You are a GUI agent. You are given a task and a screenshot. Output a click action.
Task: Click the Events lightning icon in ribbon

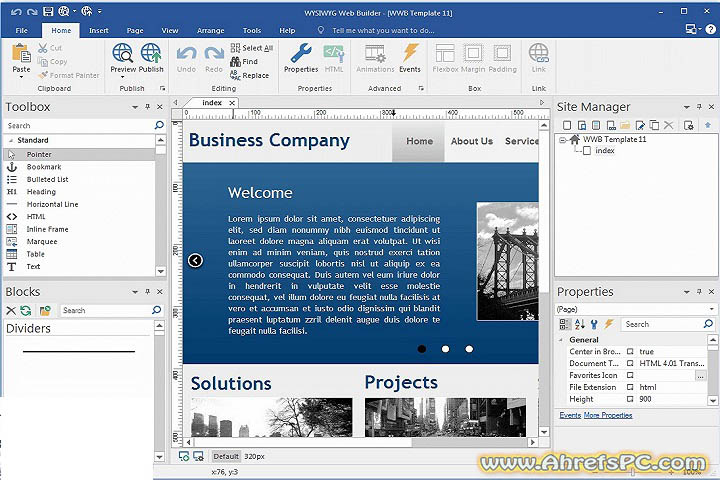[410, 53]
